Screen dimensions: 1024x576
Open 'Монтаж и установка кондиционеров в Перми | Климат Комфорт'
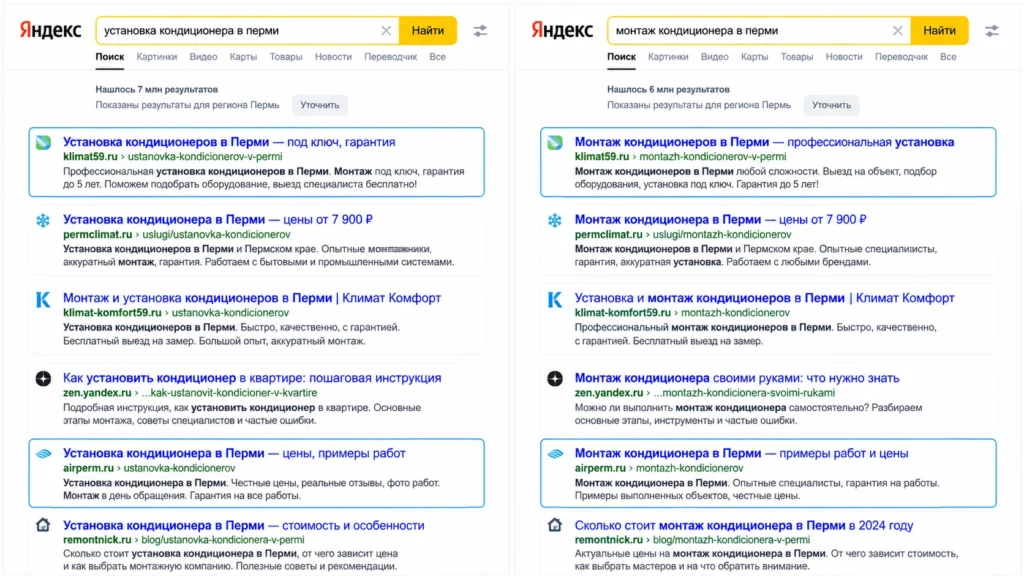tap(252, 298)
